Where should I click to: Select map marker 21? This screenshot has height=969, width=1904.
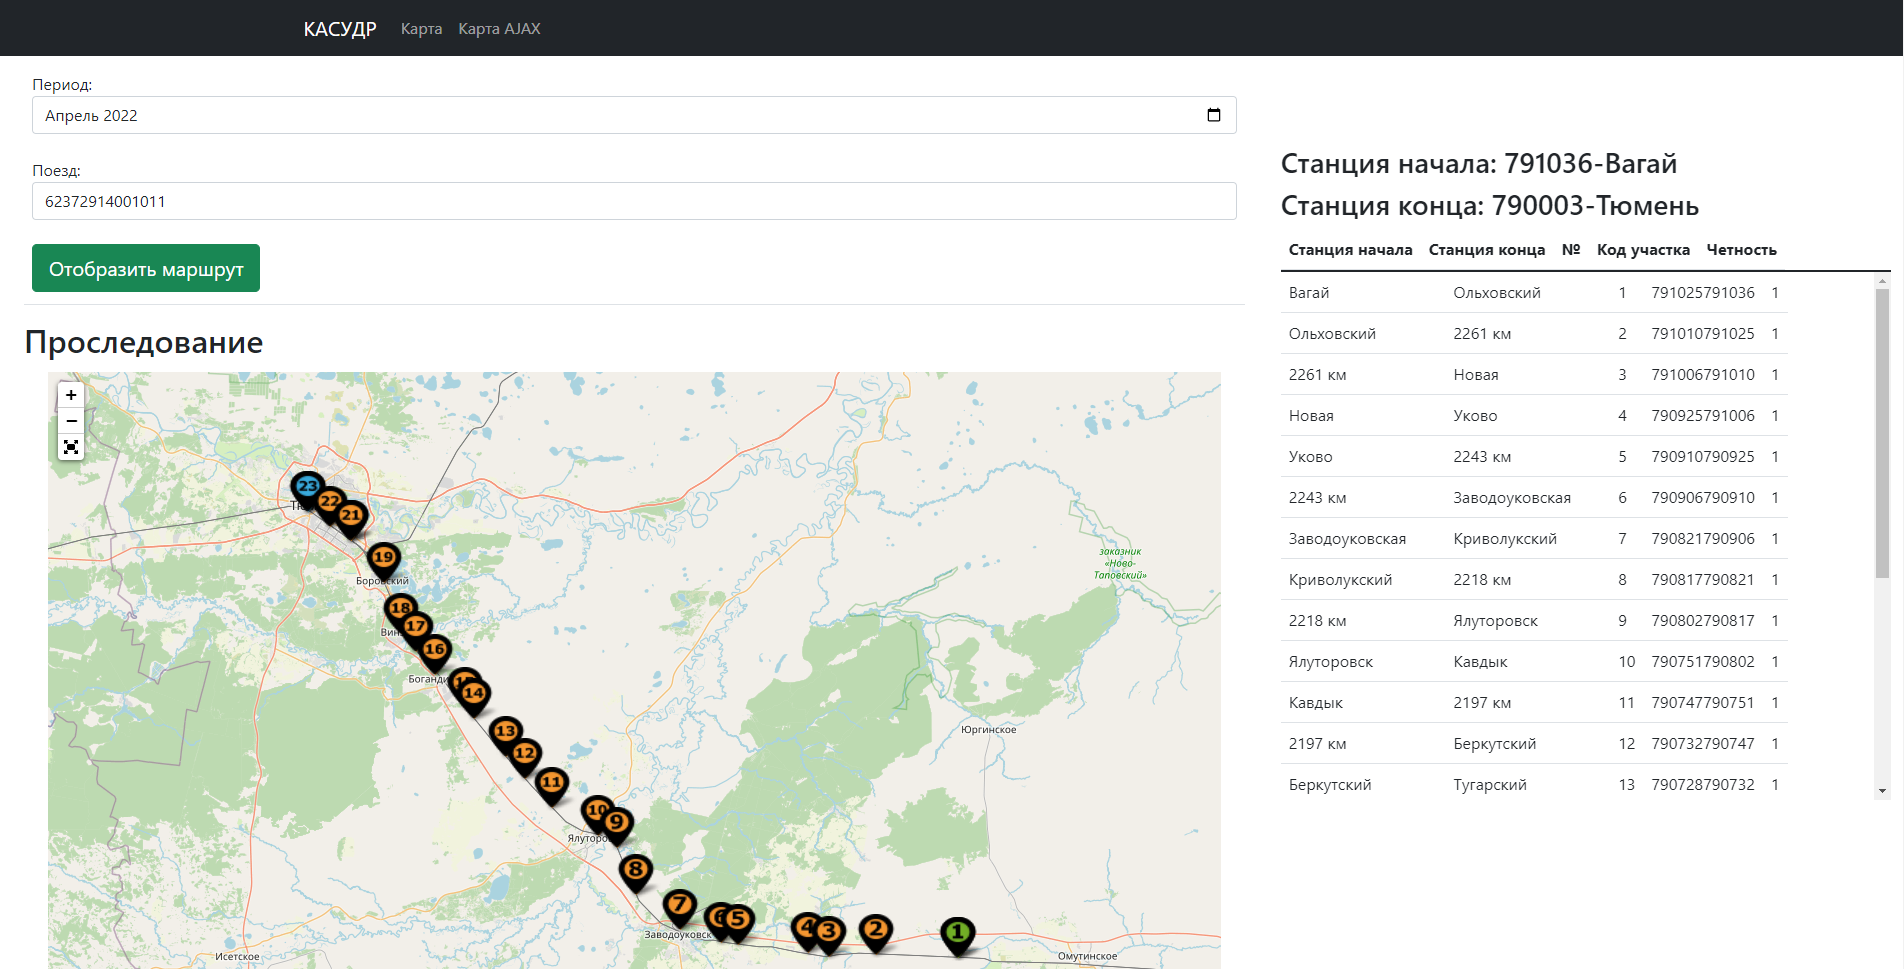point(351,517)
